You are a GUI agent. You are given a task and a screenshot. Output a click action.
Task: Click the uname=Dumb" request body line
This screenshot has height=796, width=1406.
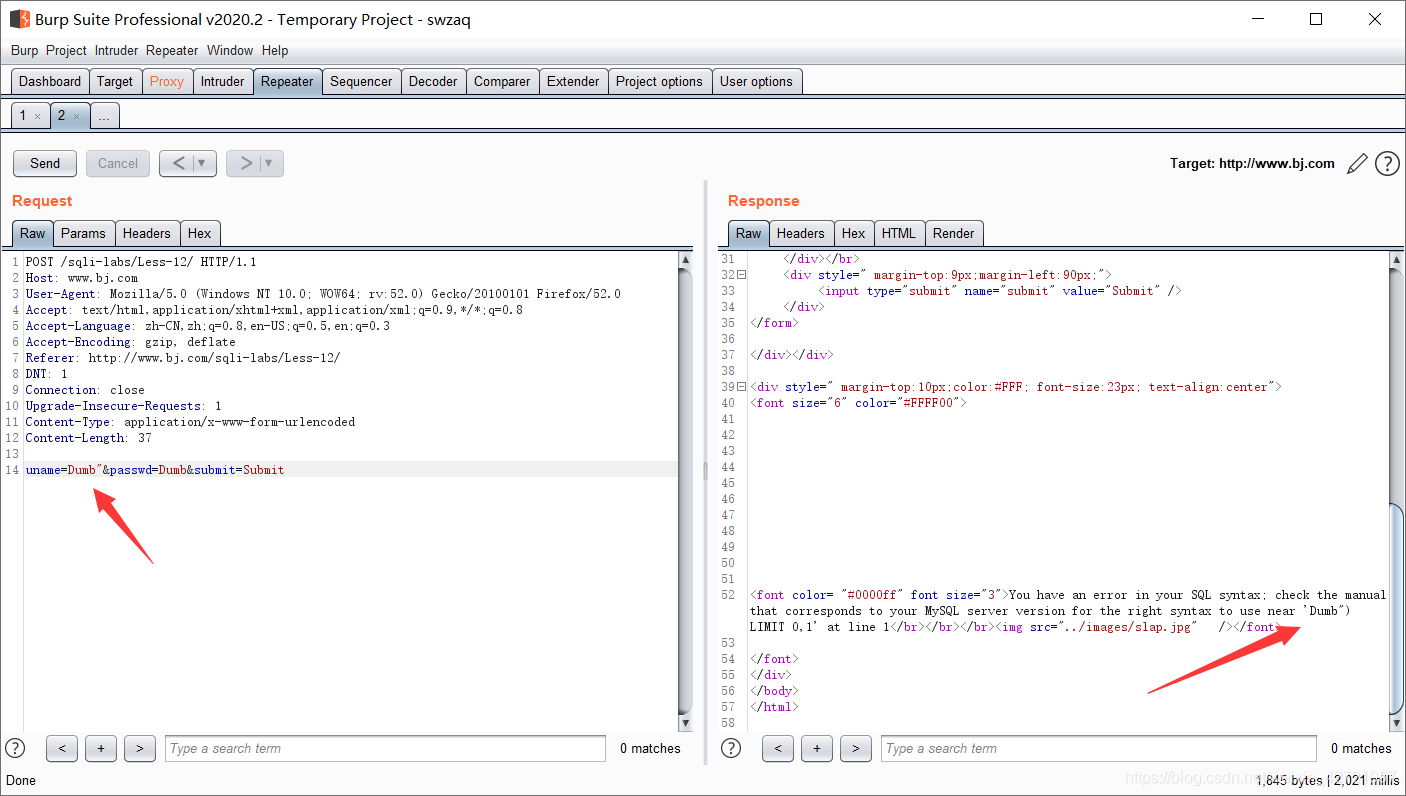[x=155, y=469]
